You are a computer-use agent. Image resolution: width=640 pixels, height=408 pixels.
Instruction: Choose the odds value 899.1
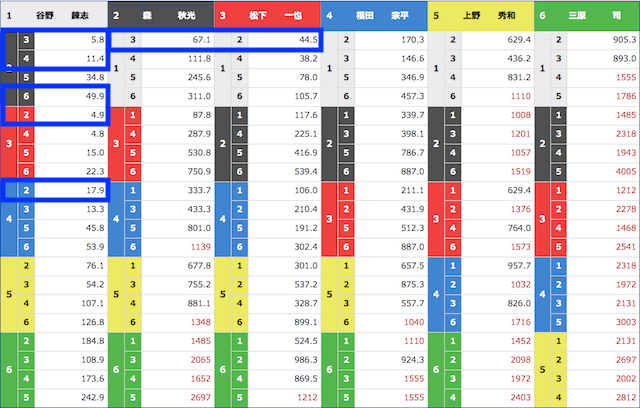(x=306, y=322)
